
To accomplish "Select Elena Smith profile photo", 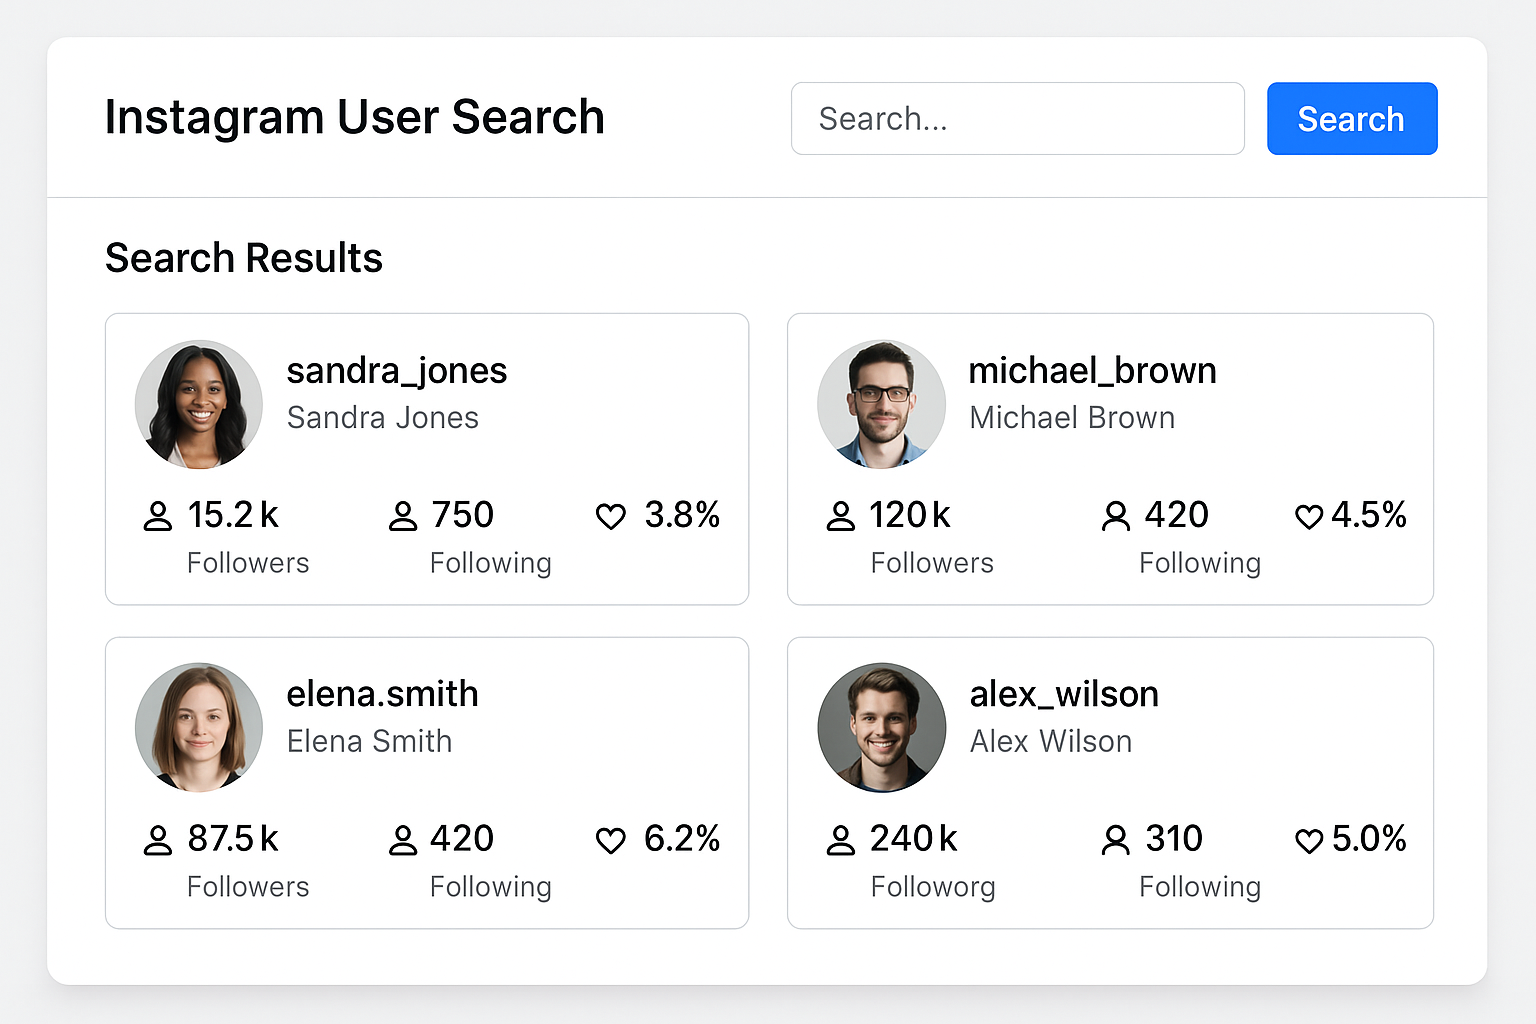I will (199, 727).
